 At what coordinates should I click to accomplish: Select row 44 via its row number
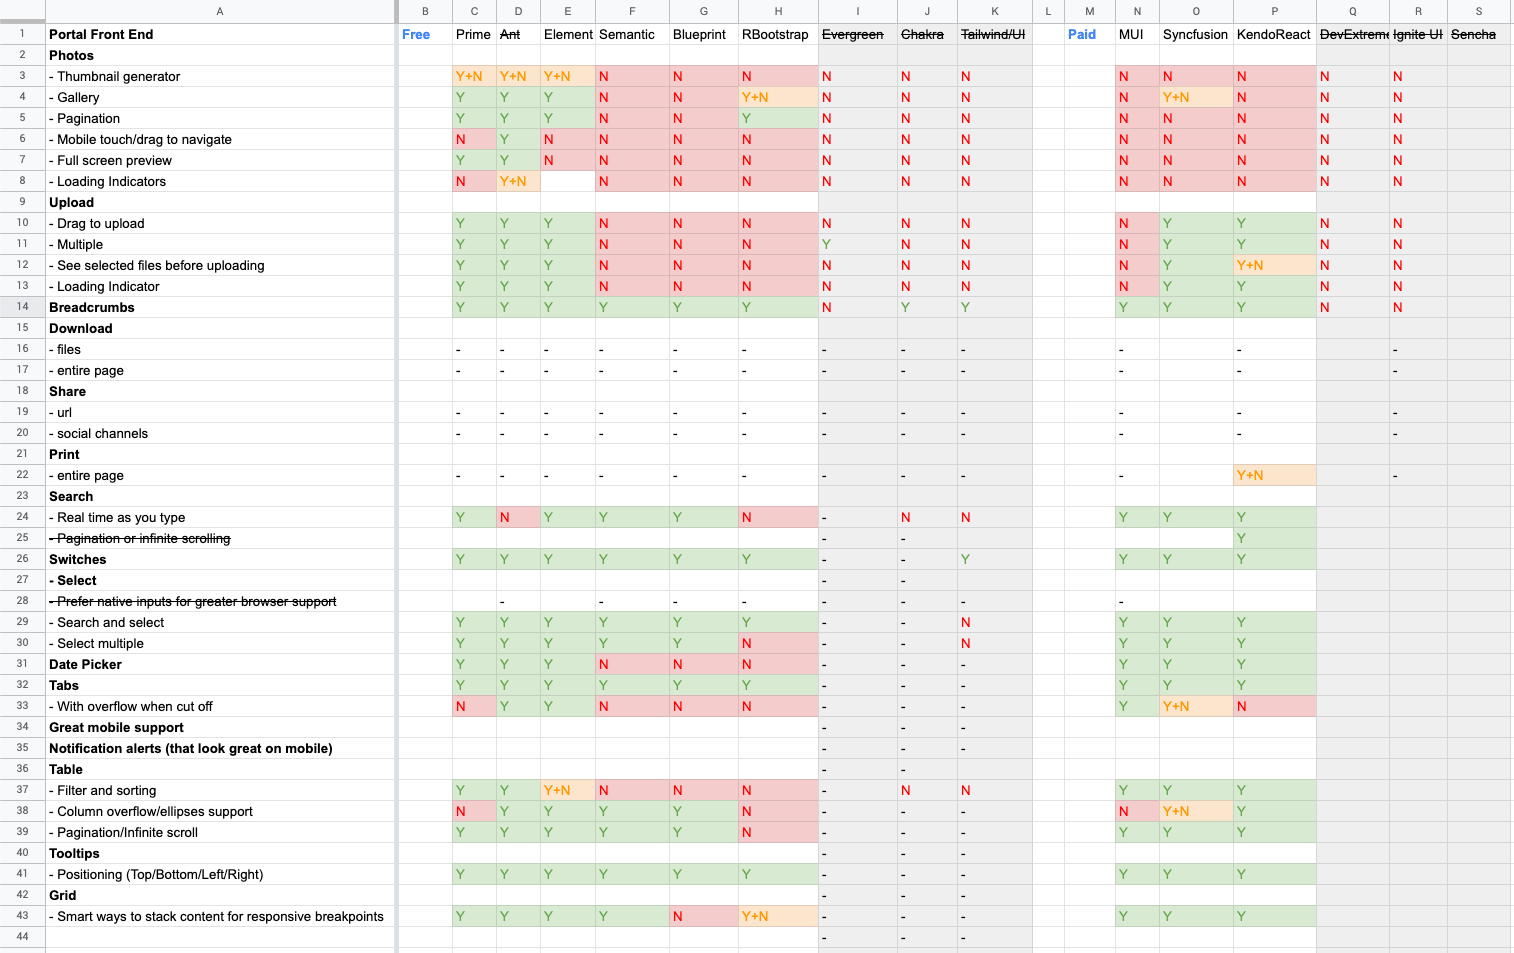point(22,937)
